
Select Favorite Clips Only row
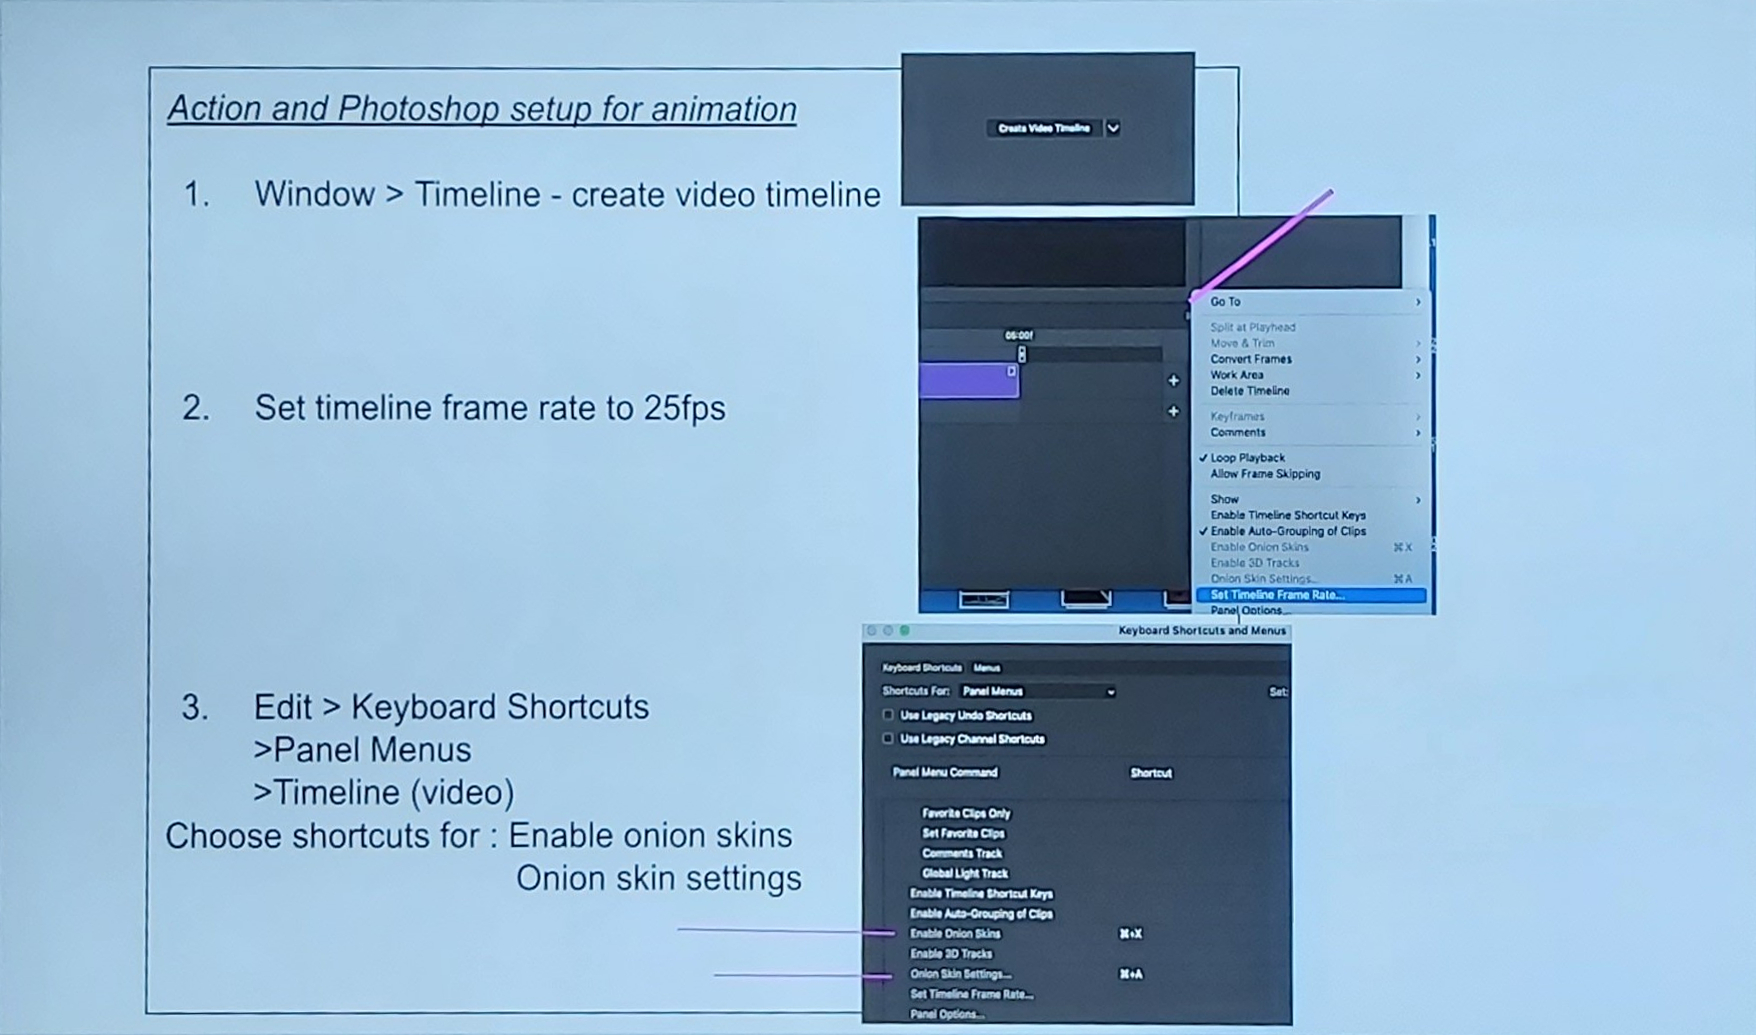(966, 814)
